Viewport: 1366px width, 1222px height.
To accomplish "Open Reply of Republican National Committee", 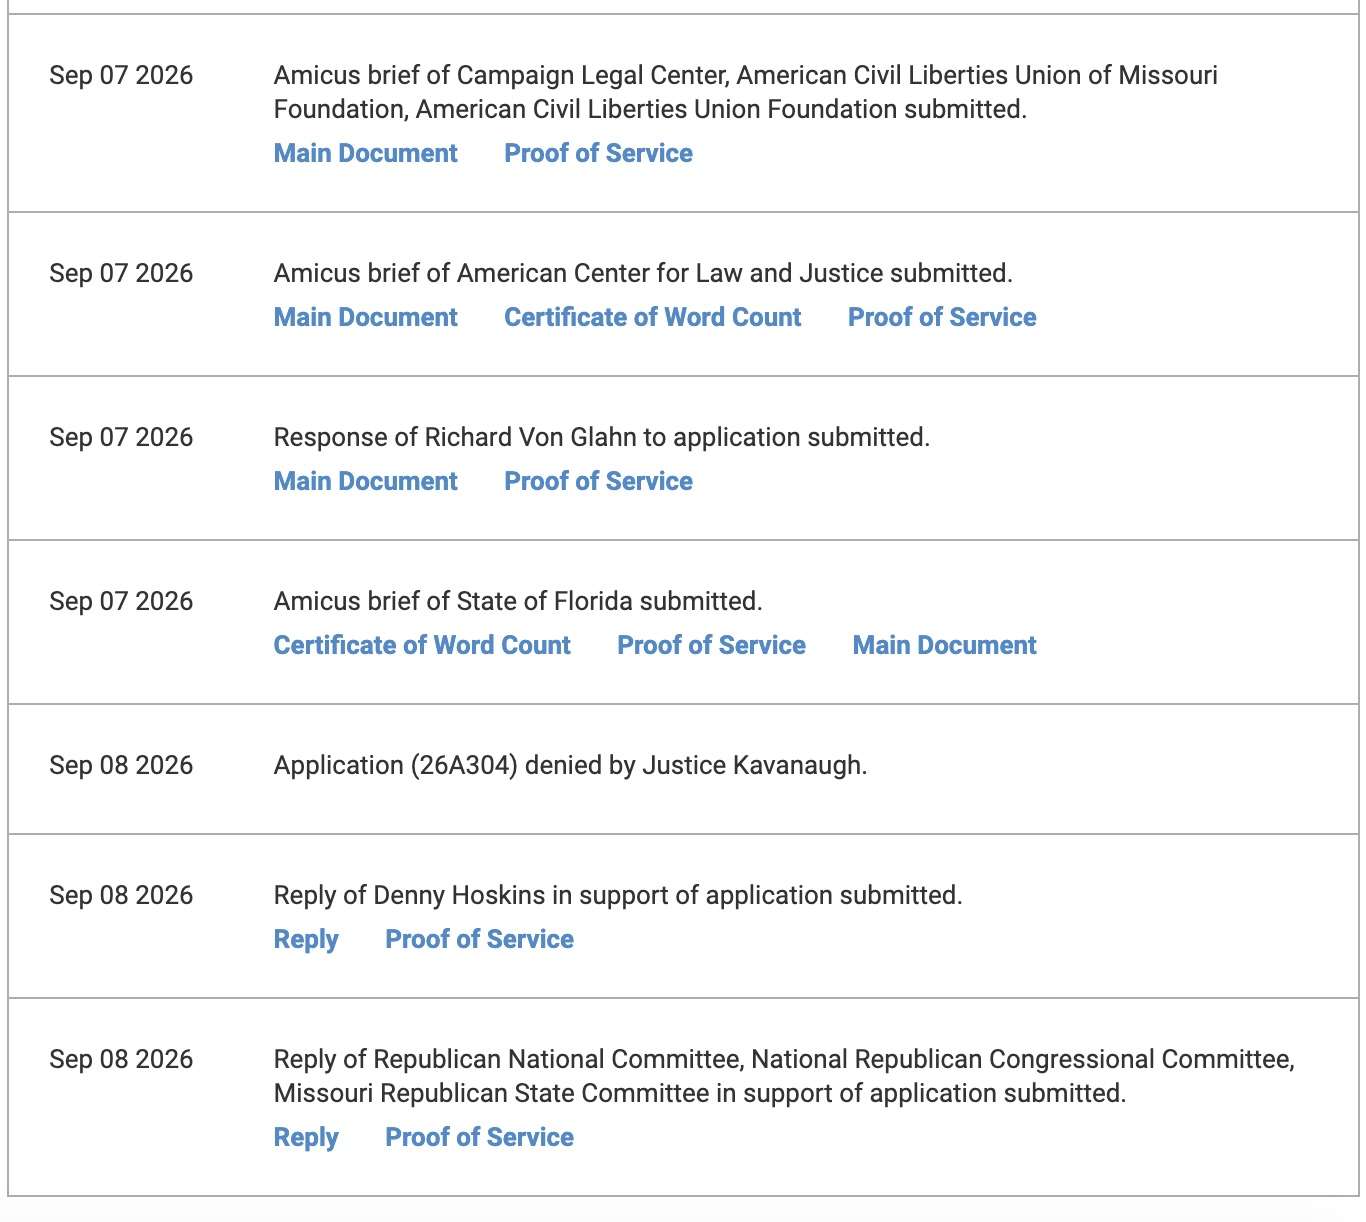I will 306,1137.
